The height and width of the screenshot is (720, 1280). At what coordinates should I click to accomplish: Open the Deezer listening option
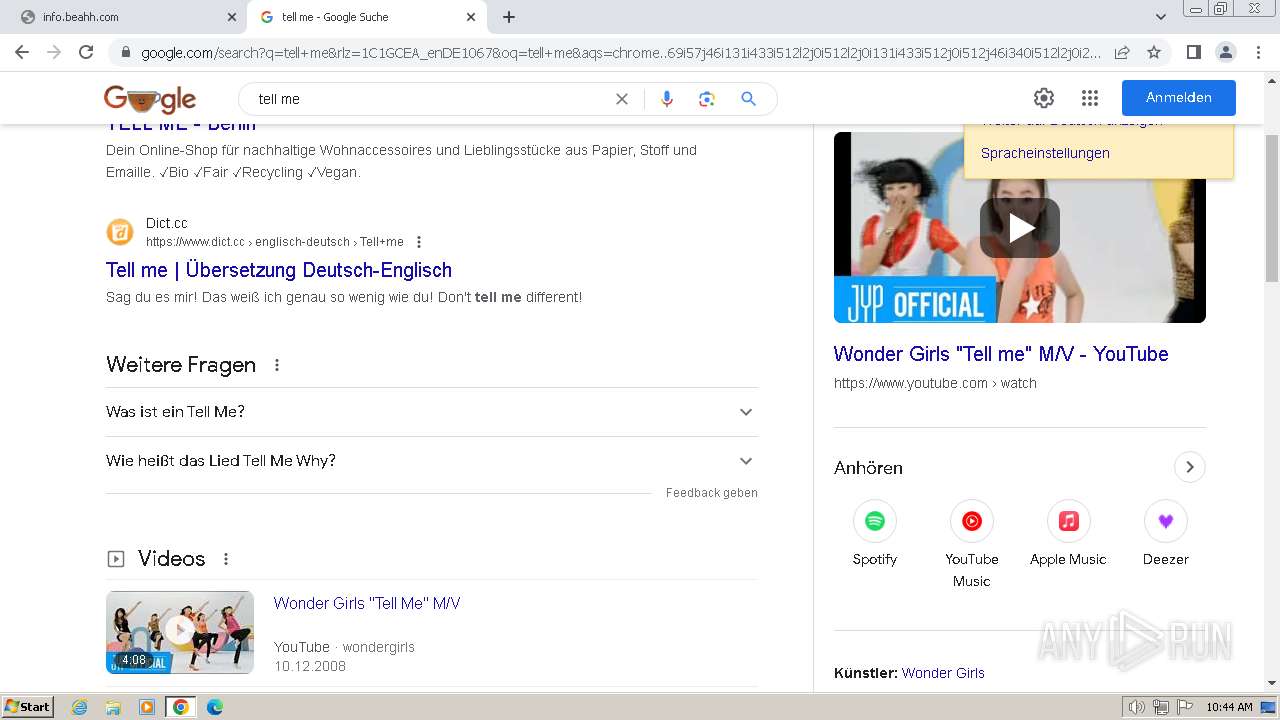coord(1166,535)
